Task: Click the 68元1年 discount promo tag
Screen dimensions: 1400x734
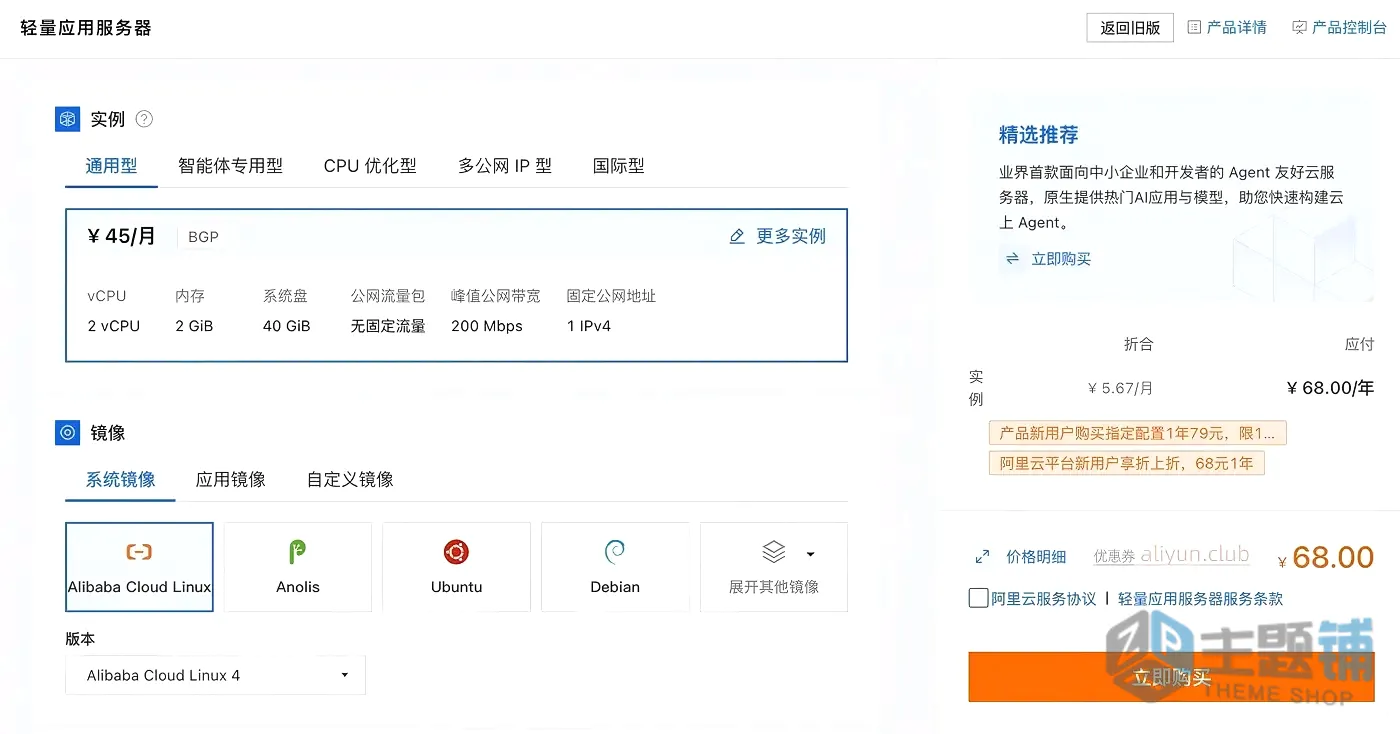Action: 1127,463
